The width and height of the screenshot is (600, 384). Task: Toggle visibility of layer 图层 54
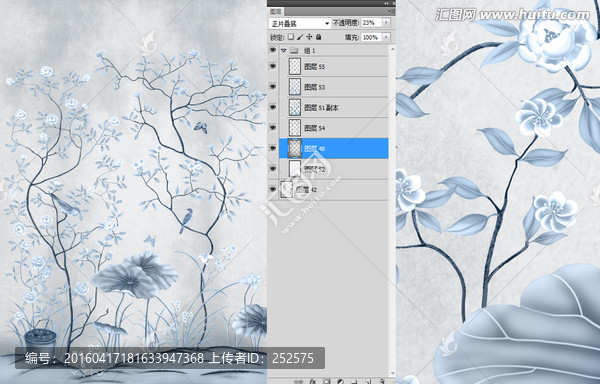click(273, 127)
